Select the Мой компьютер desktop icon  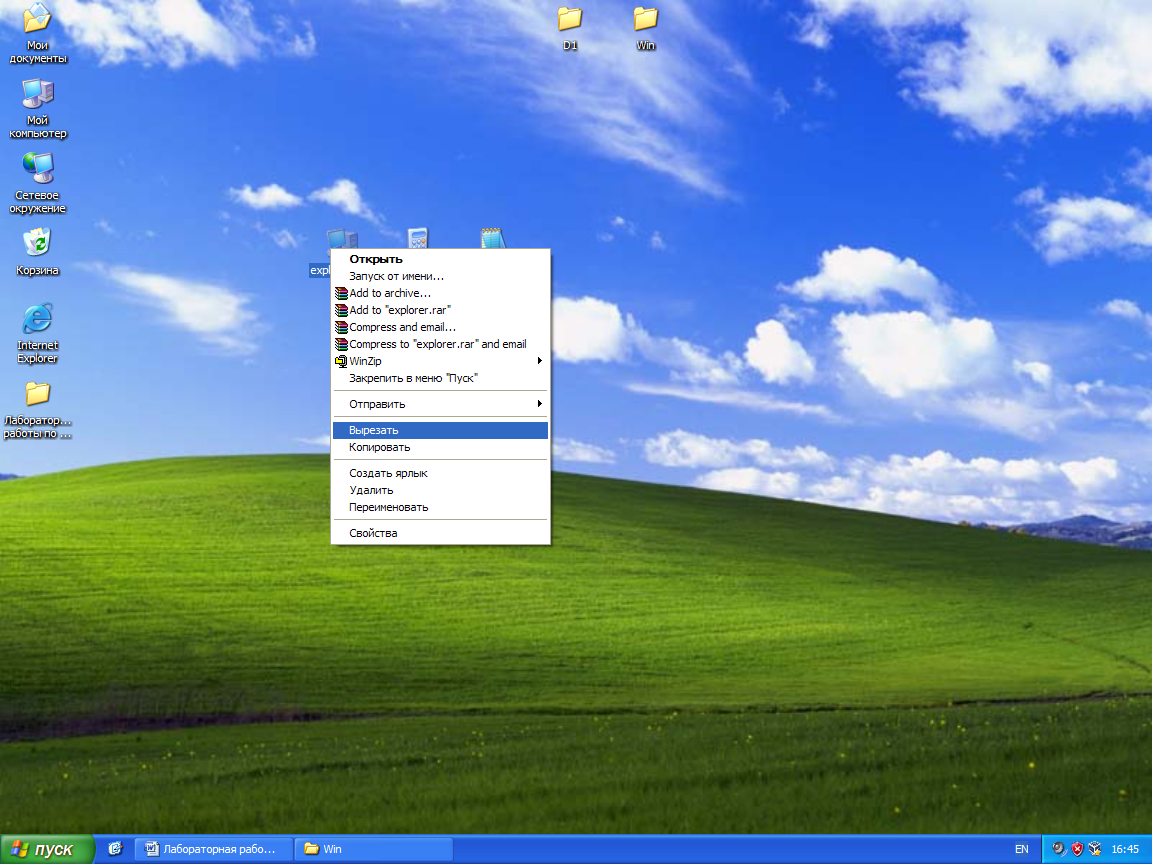pyautogui.click(x=37, y=108)
